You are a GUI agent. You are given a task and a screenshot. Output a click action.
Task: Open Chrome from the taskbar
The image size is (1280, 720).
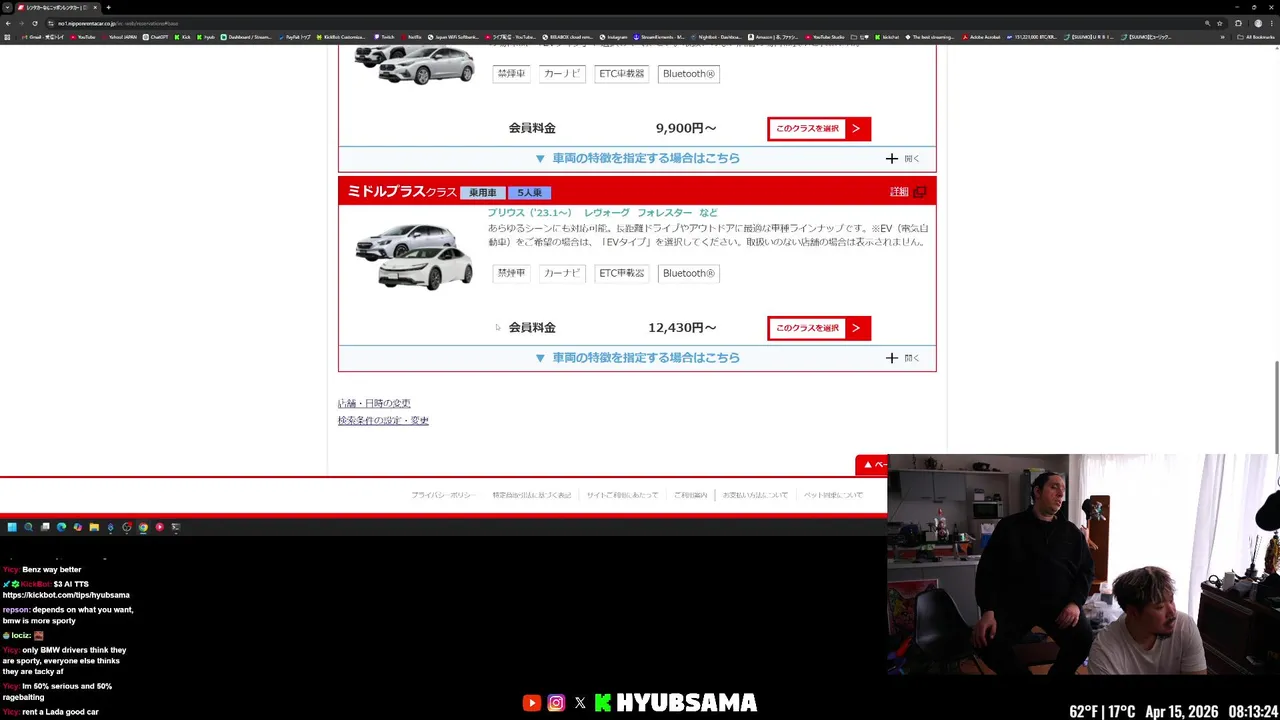point(143,527)
